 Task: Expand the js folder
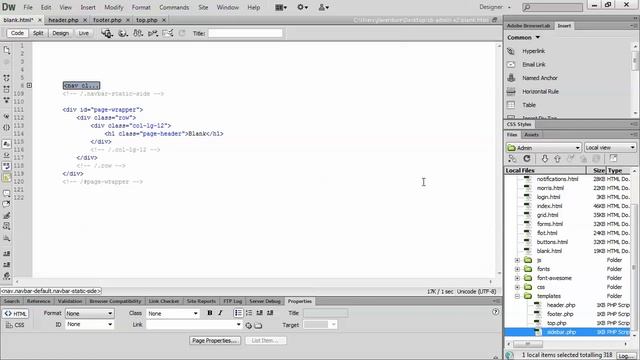(x=517, y=260)
